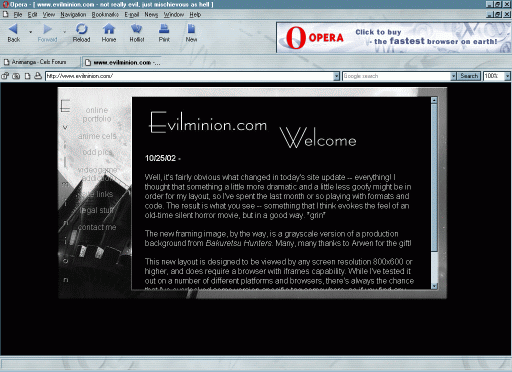Screen dimensions: 512x372
Task: Open the contact me link
Action: click(x=97, y=227)
